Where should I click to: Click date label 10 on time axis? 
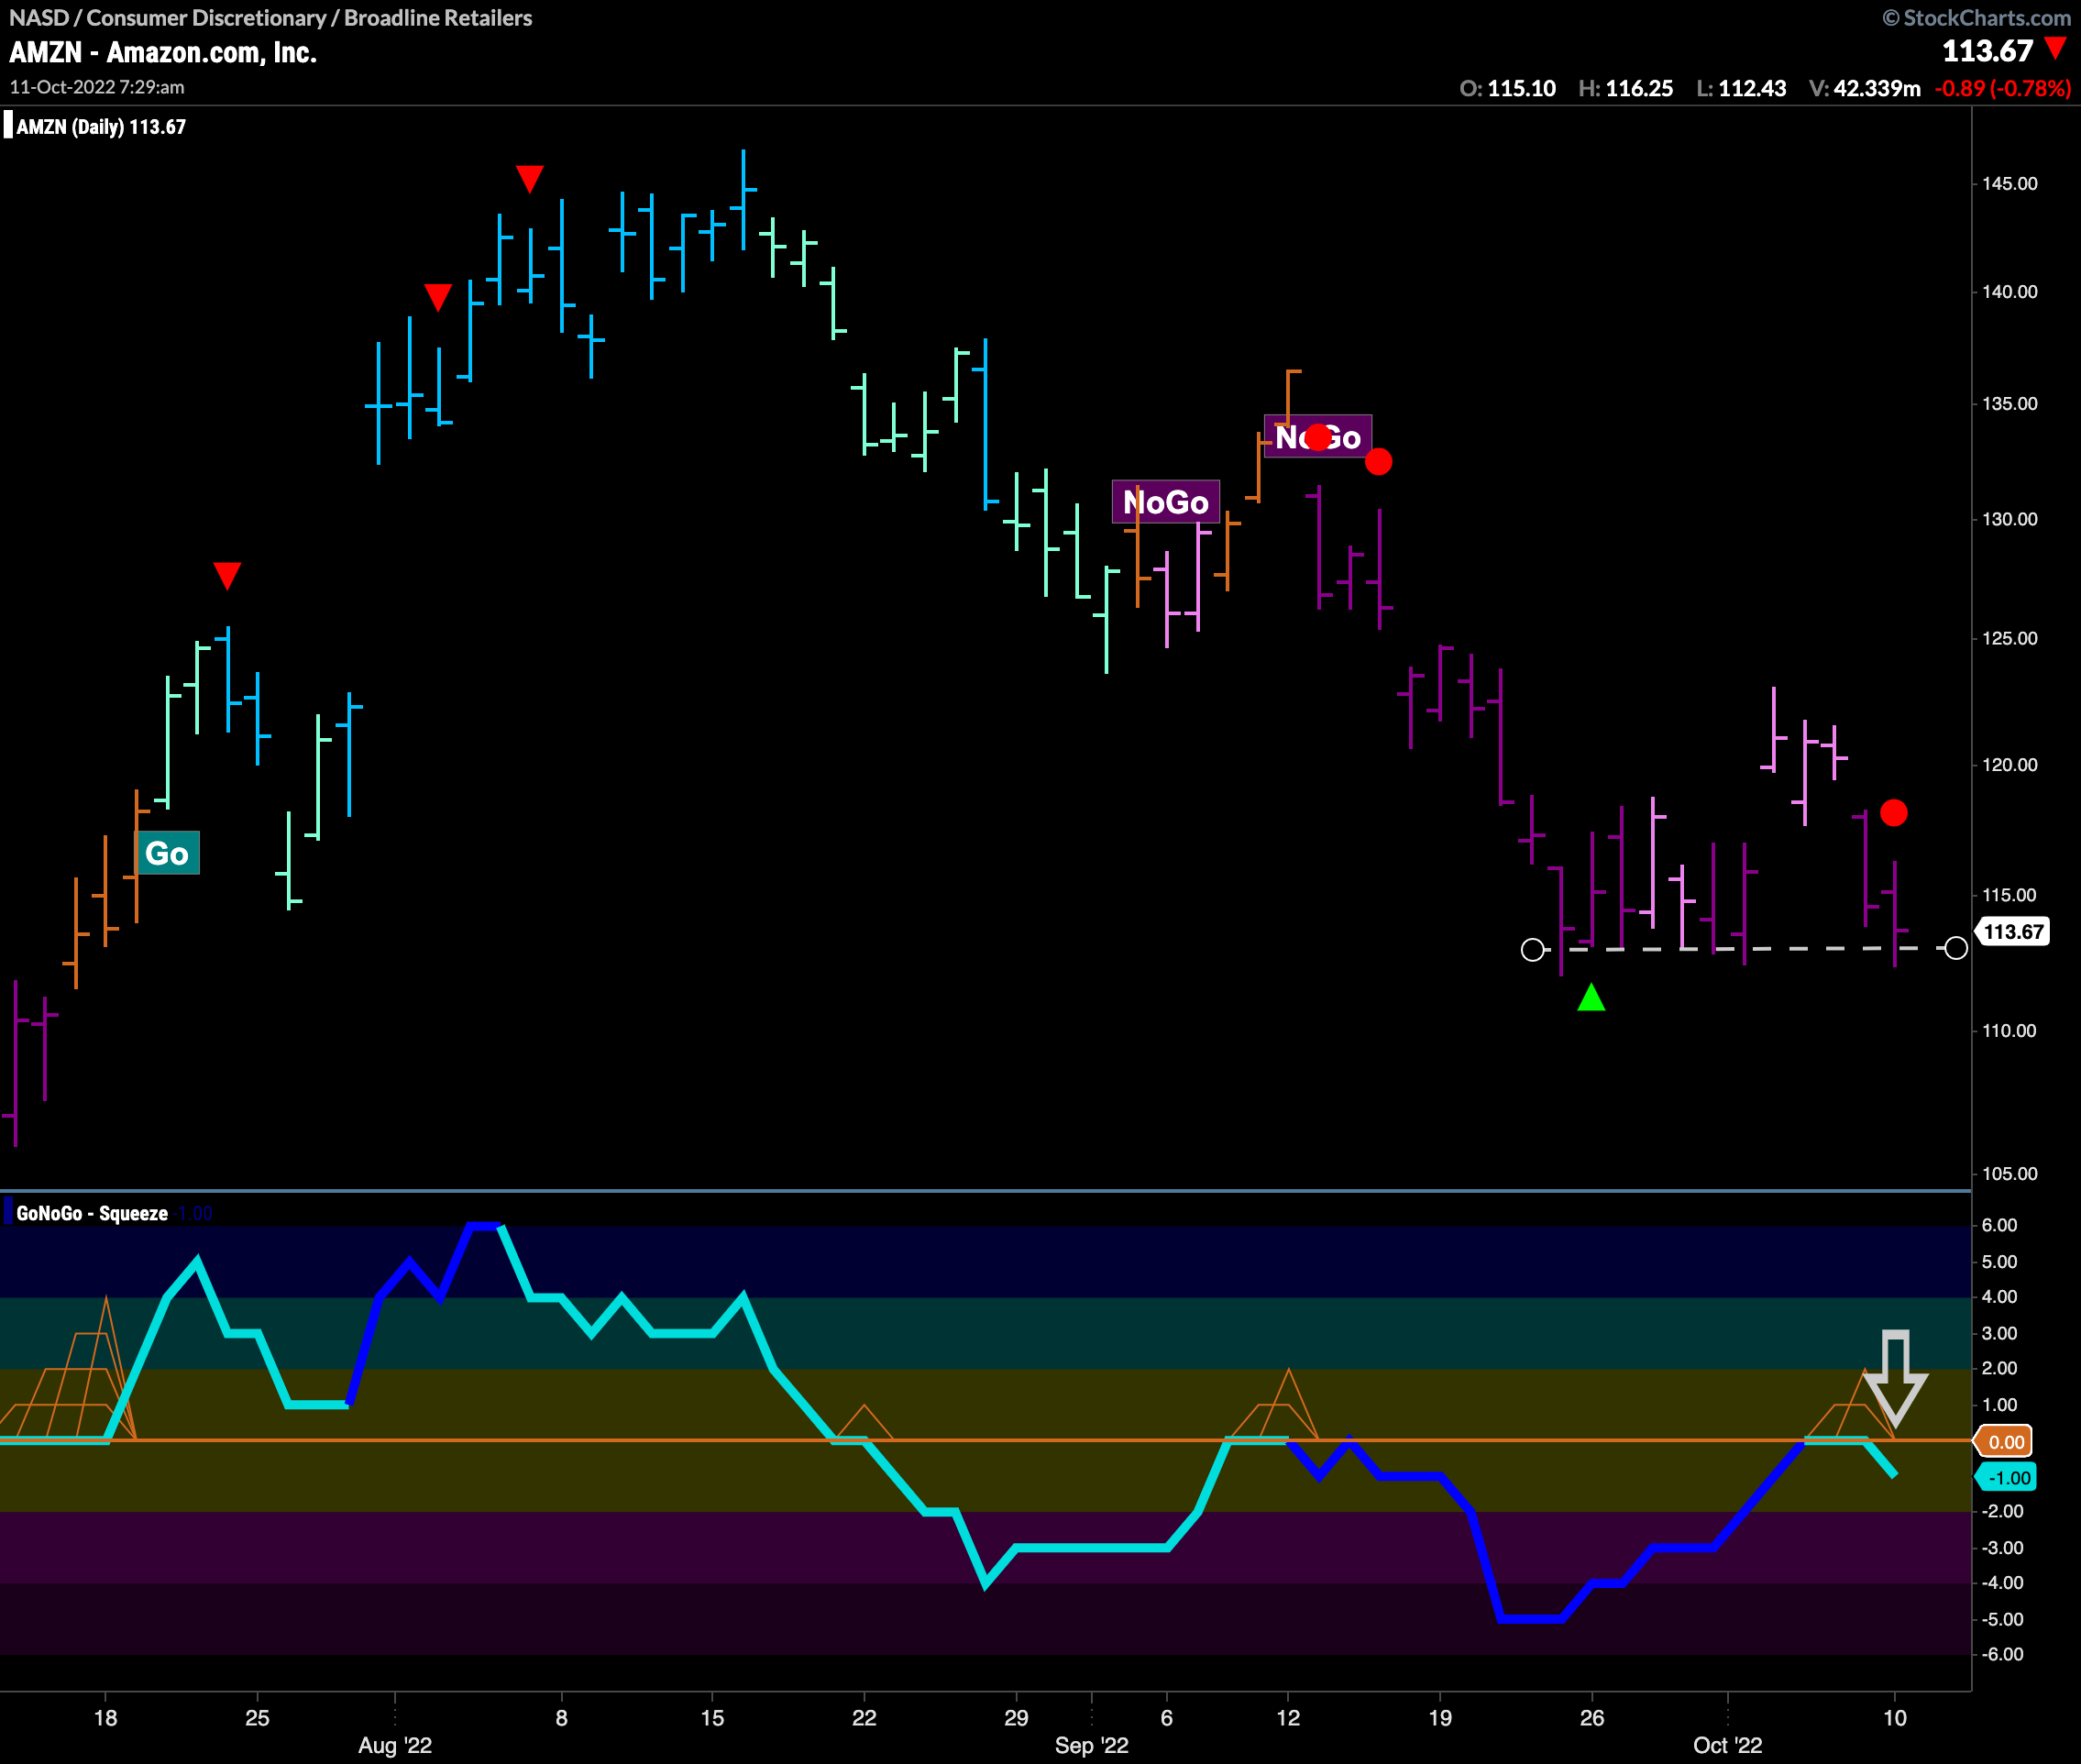(1894, 1718)
